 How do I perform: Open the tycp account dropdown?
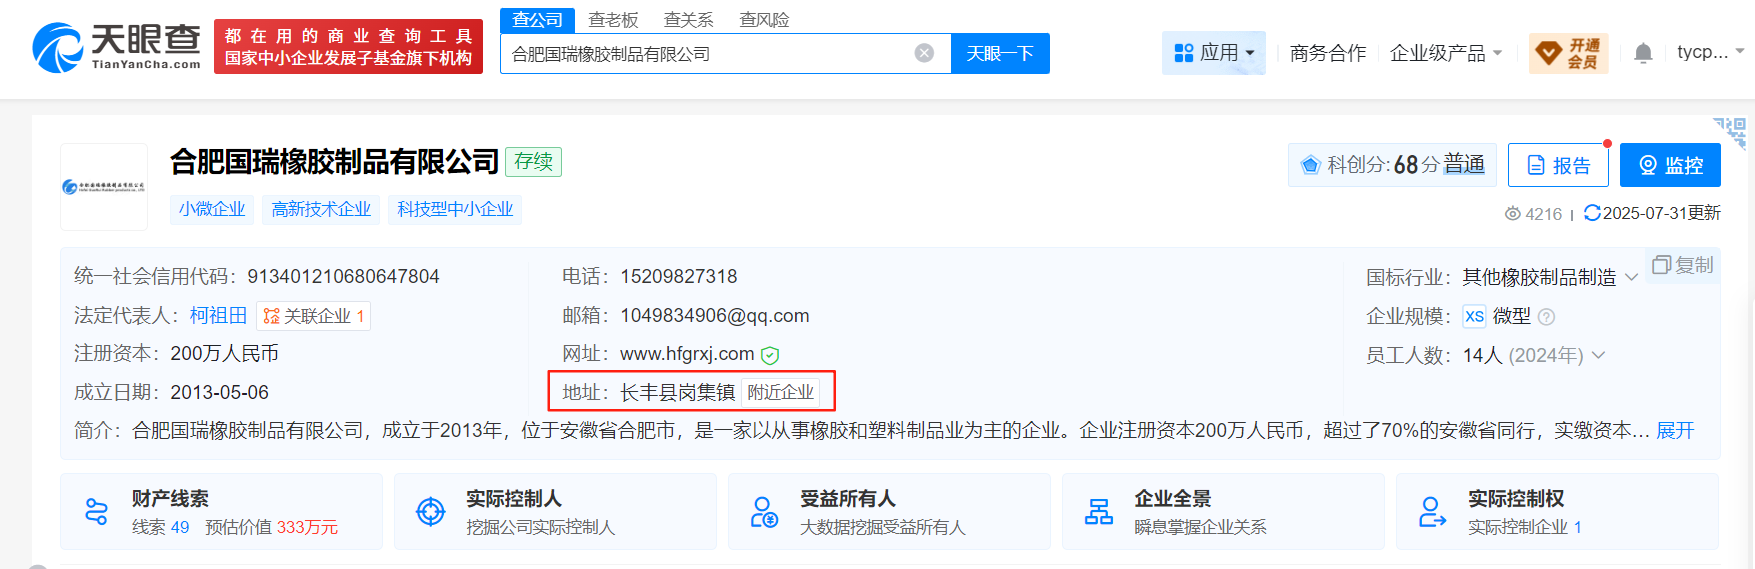pos(1711,52)
